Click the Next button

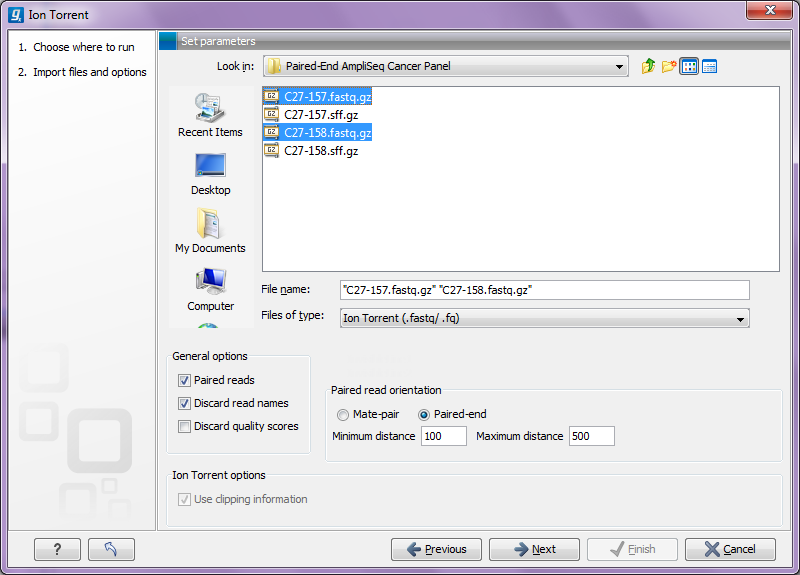[x=534, y=549]
